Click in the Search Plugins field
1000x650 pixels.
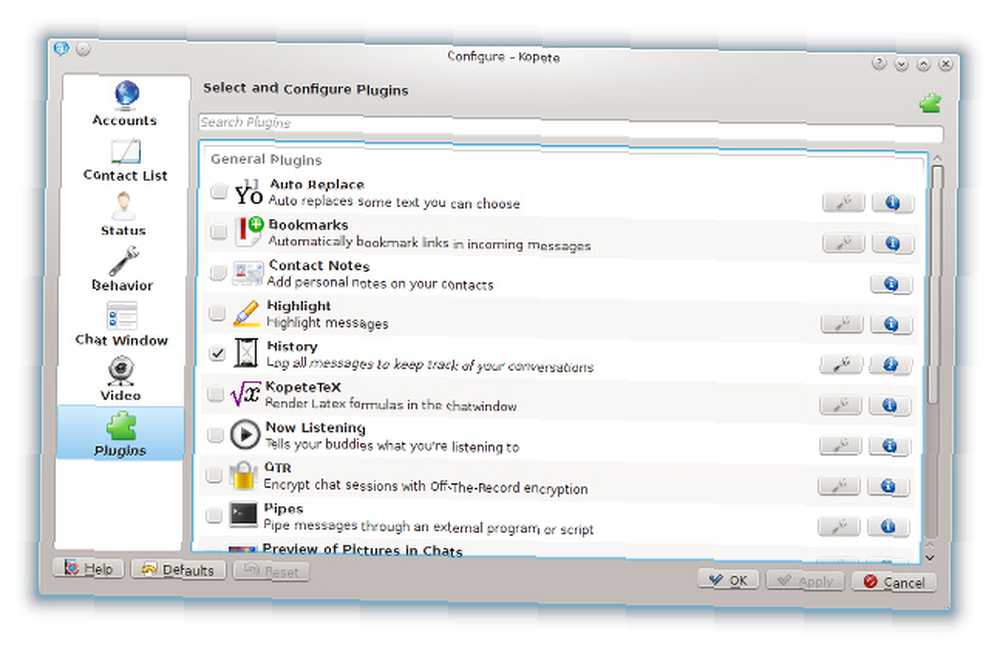(x=570, y=126)
